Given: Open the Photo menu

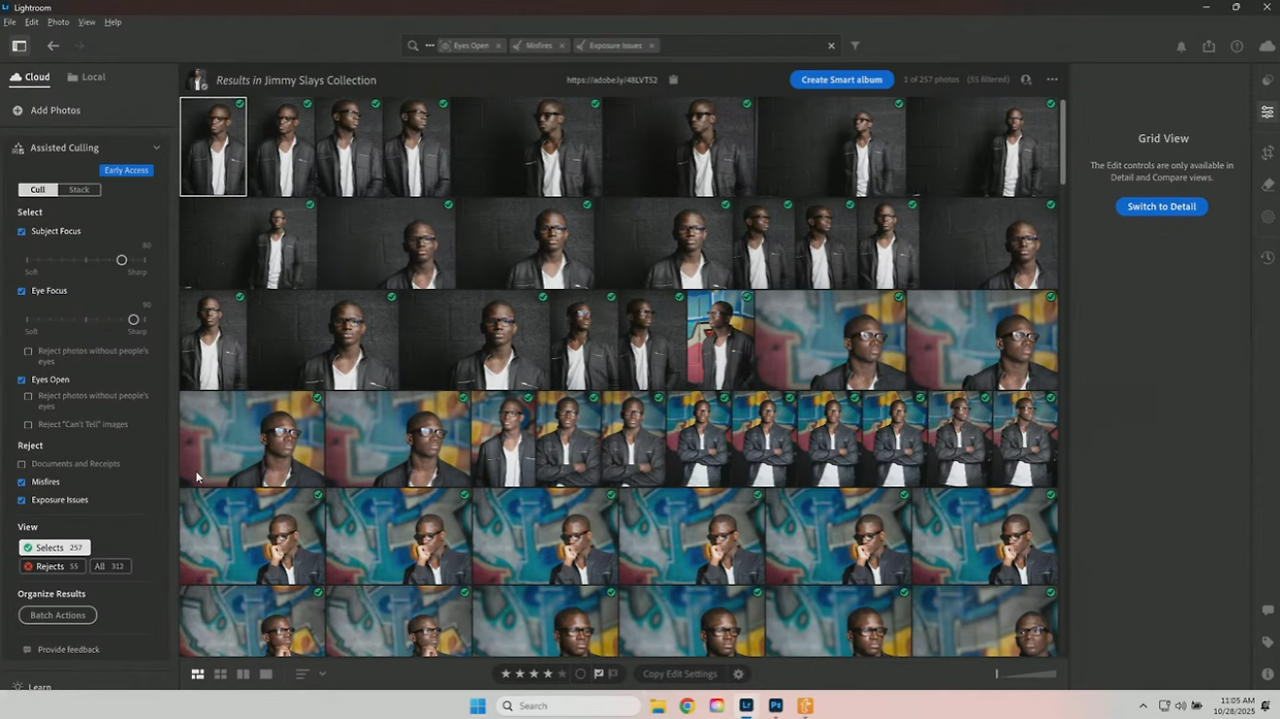Looking at the screenshot, I should tap(59, 22).
